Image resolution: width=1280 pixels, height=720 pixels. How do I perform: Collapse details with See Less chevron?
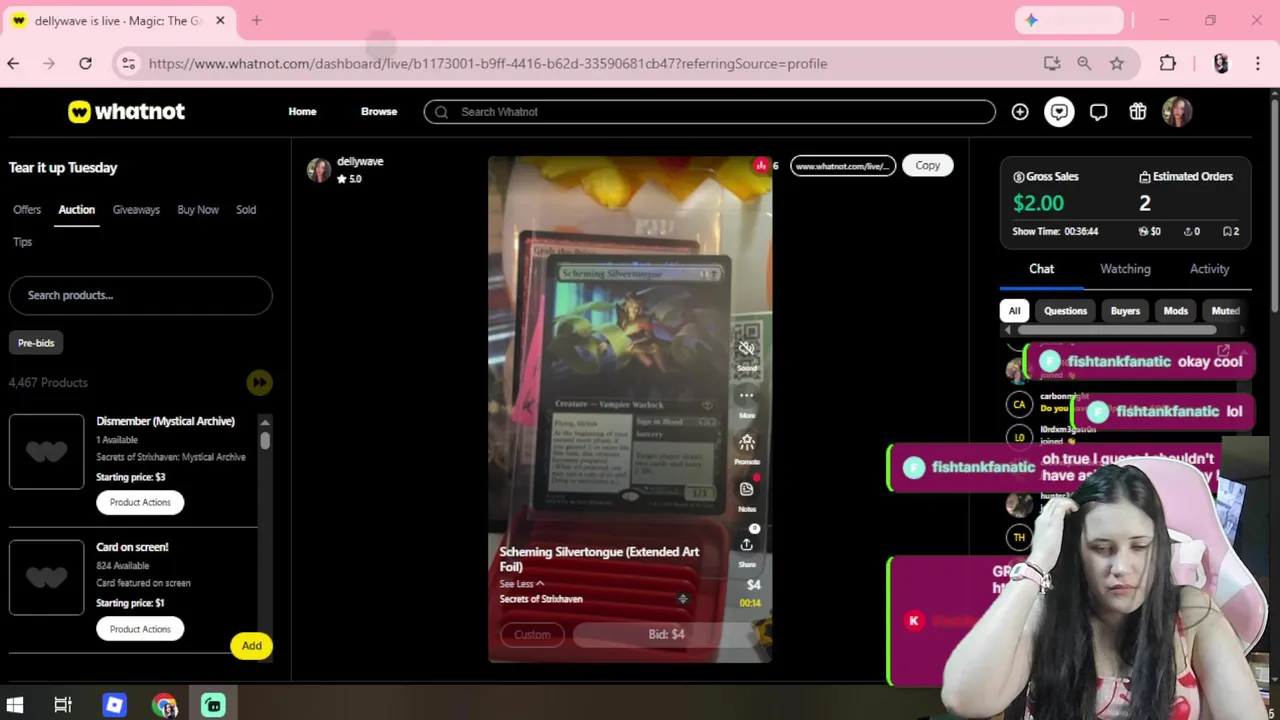click(x=522, y=584)
